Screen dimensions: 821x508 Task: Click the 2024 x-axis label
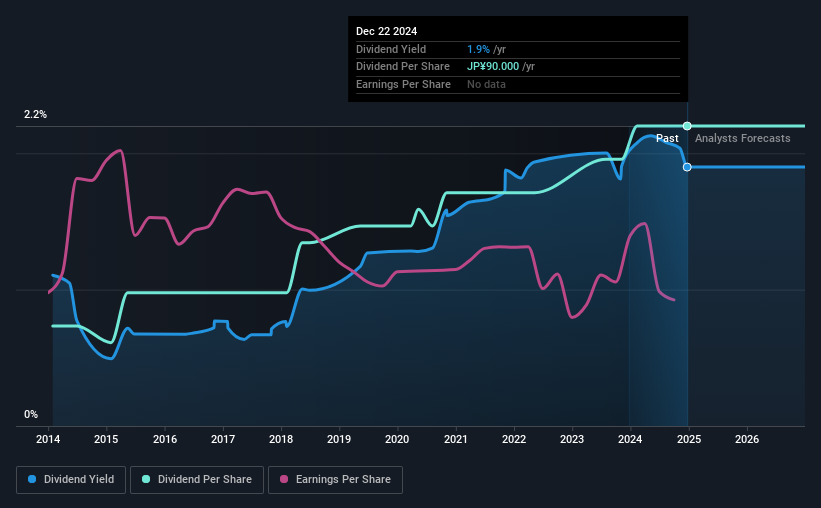(630, 439)
